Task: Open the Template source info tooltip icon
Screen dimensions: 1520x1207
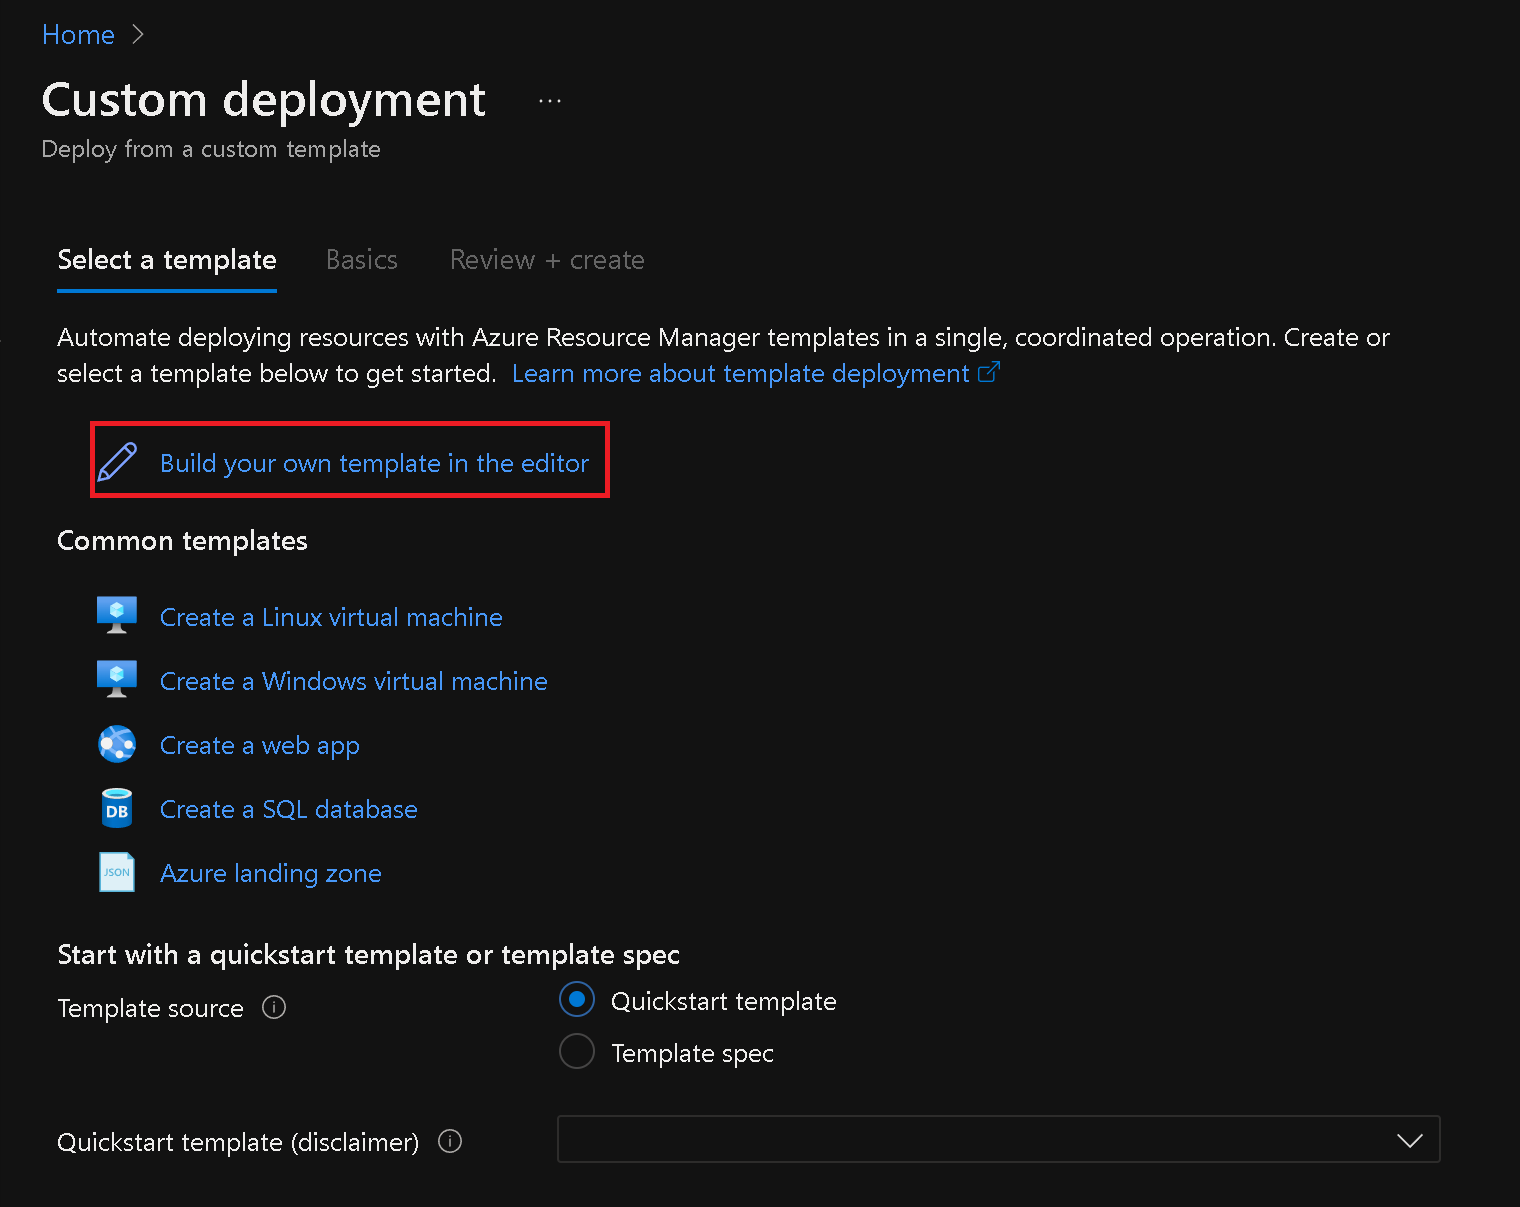Action: pyautogui.click(x=274, y=1007)
